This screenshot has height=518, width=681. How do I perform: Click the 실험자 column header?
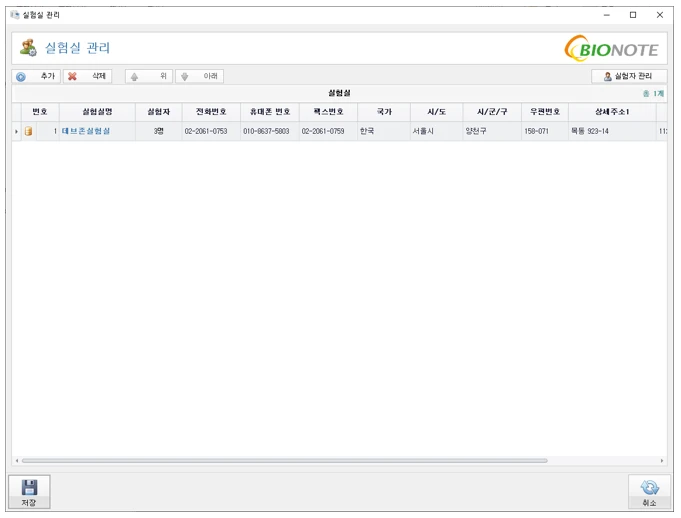click(159, 112)
